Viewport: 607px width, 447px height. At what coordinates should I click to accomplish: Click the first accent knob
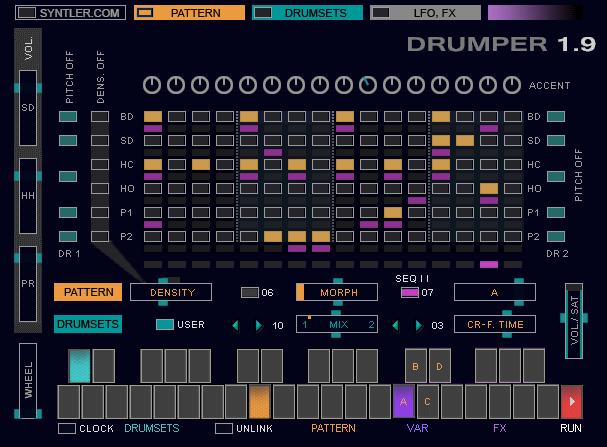coord(152,85)
